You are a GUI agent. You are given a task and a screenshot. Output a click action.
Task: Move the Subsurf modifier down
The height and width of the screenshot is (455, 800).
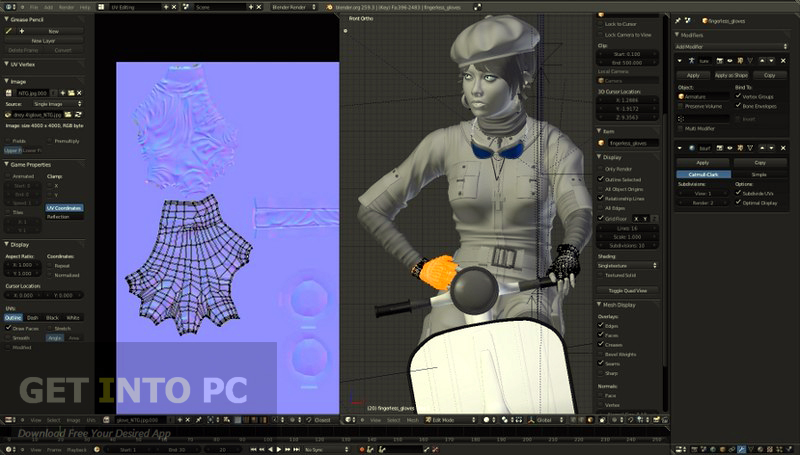(771, 148)
